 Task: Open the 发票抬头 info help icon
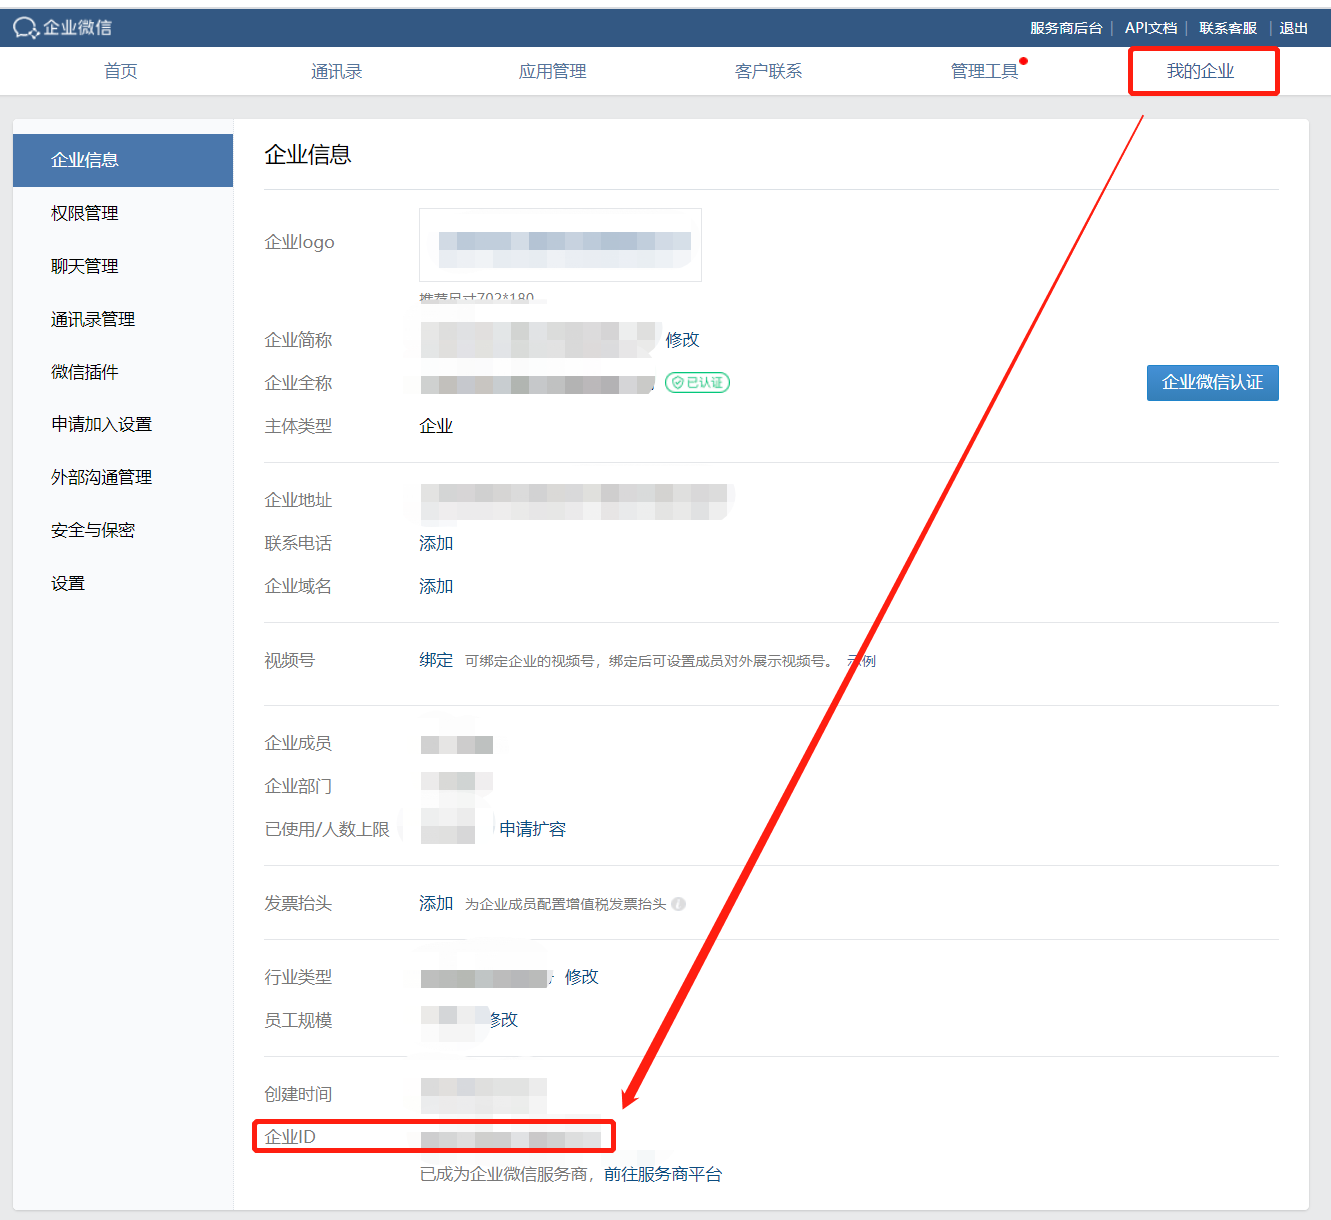(679, 904)
